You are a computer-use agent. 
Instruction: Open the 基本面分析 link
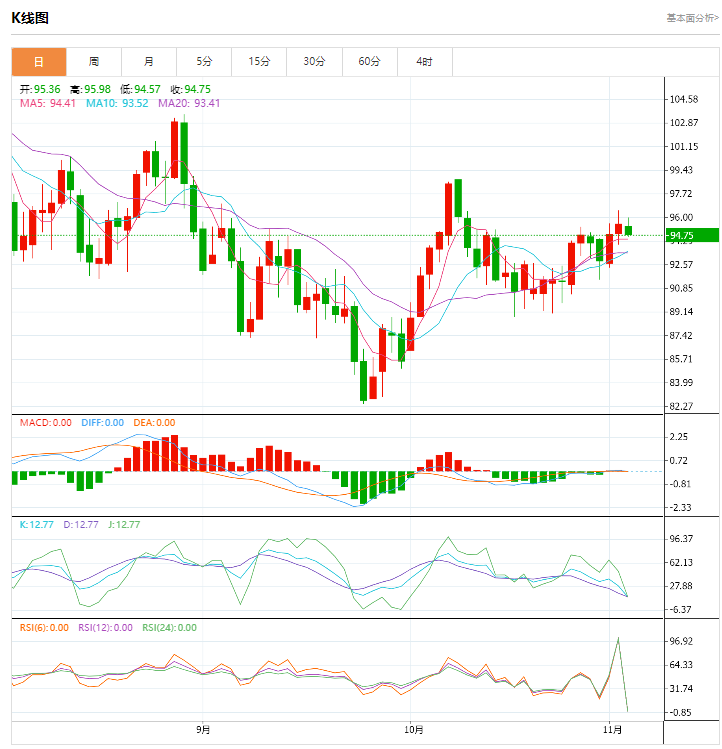pos(692,18)
